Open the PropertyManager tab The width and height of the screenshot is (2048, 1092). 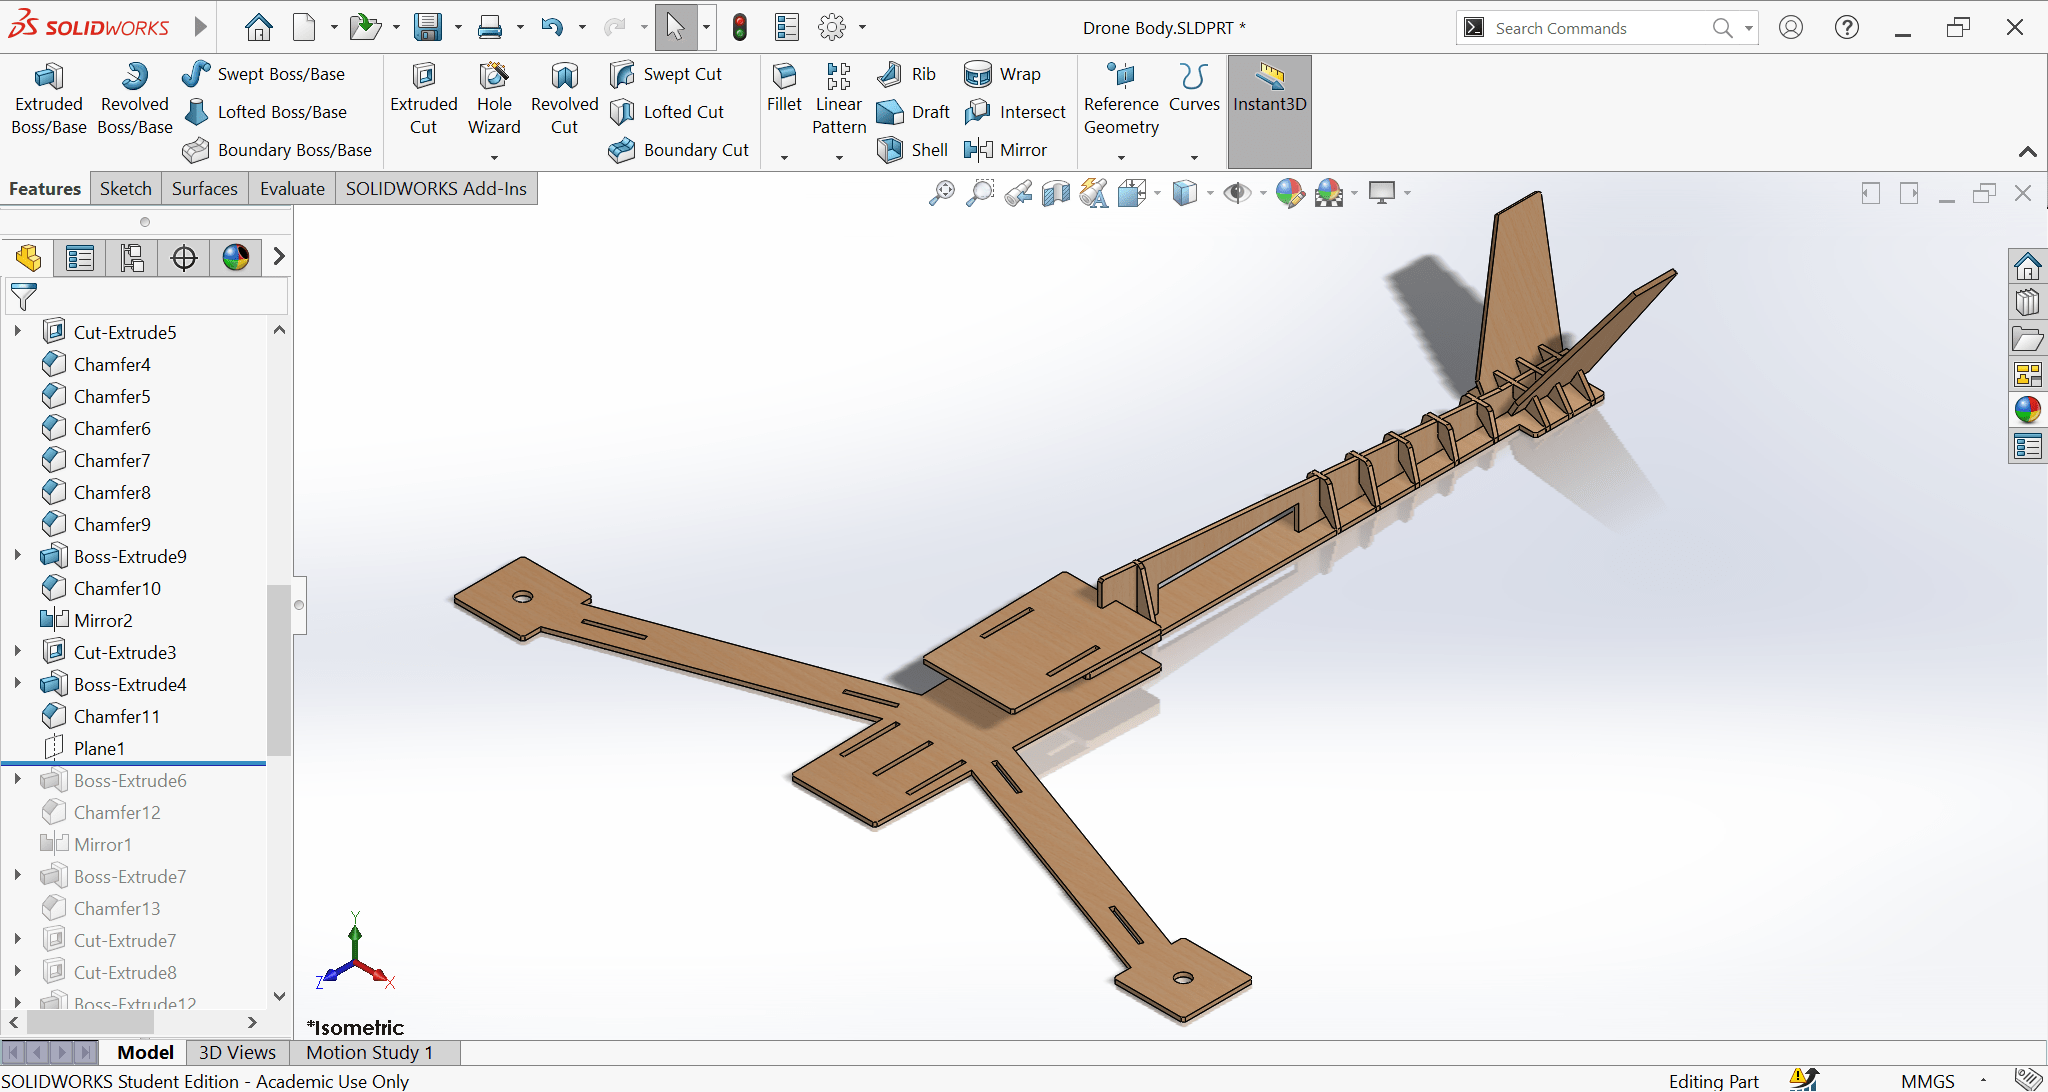tap(79, 258)
